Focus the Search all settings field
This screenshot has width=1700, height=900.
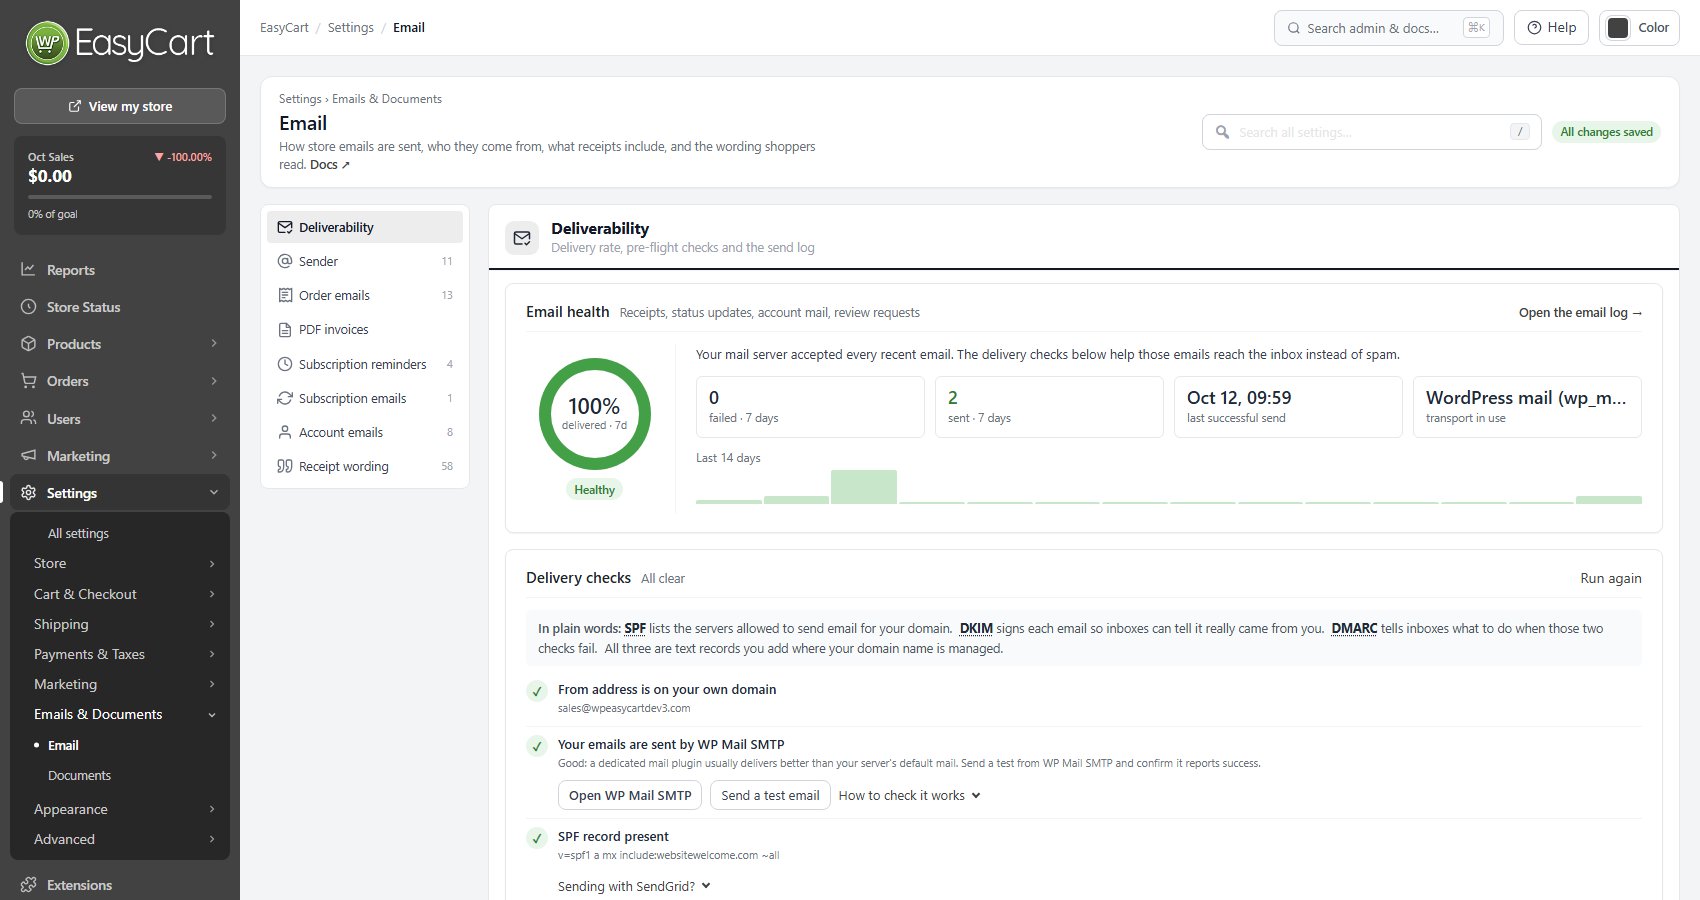[1371, 132]
